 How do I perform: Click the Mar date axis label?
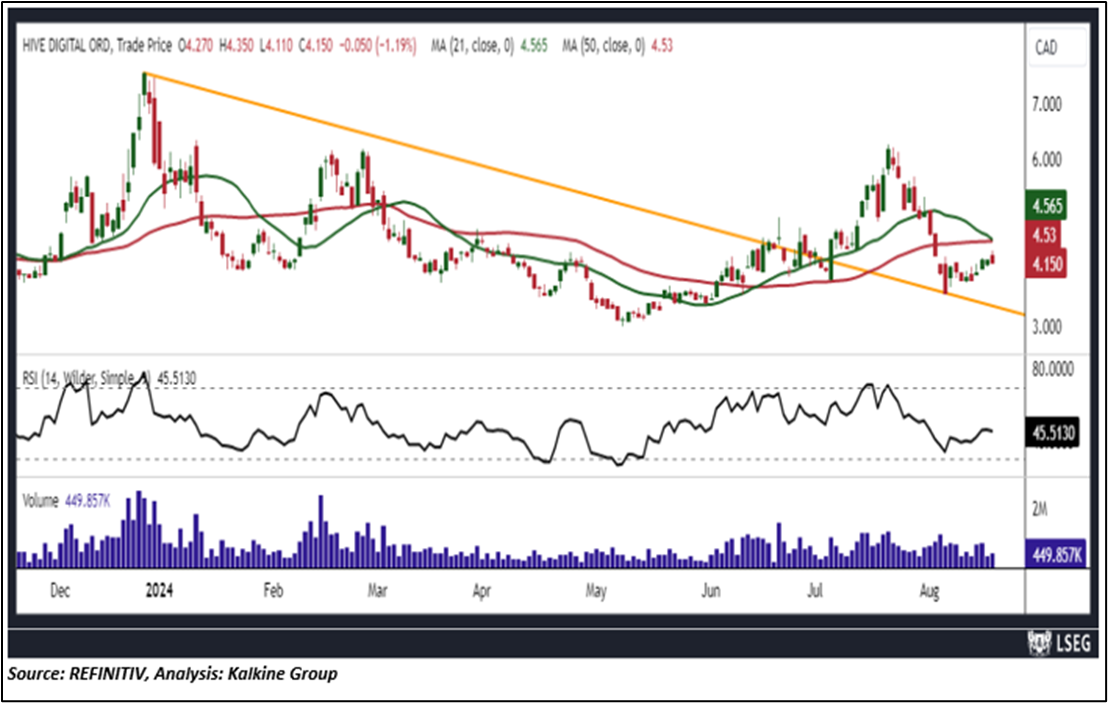[377, 590]
